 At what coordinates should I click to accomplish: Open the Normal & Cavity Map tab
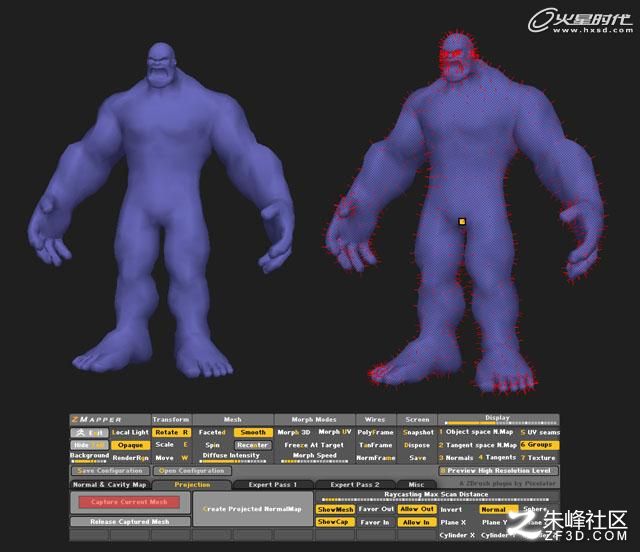(109, 485)
